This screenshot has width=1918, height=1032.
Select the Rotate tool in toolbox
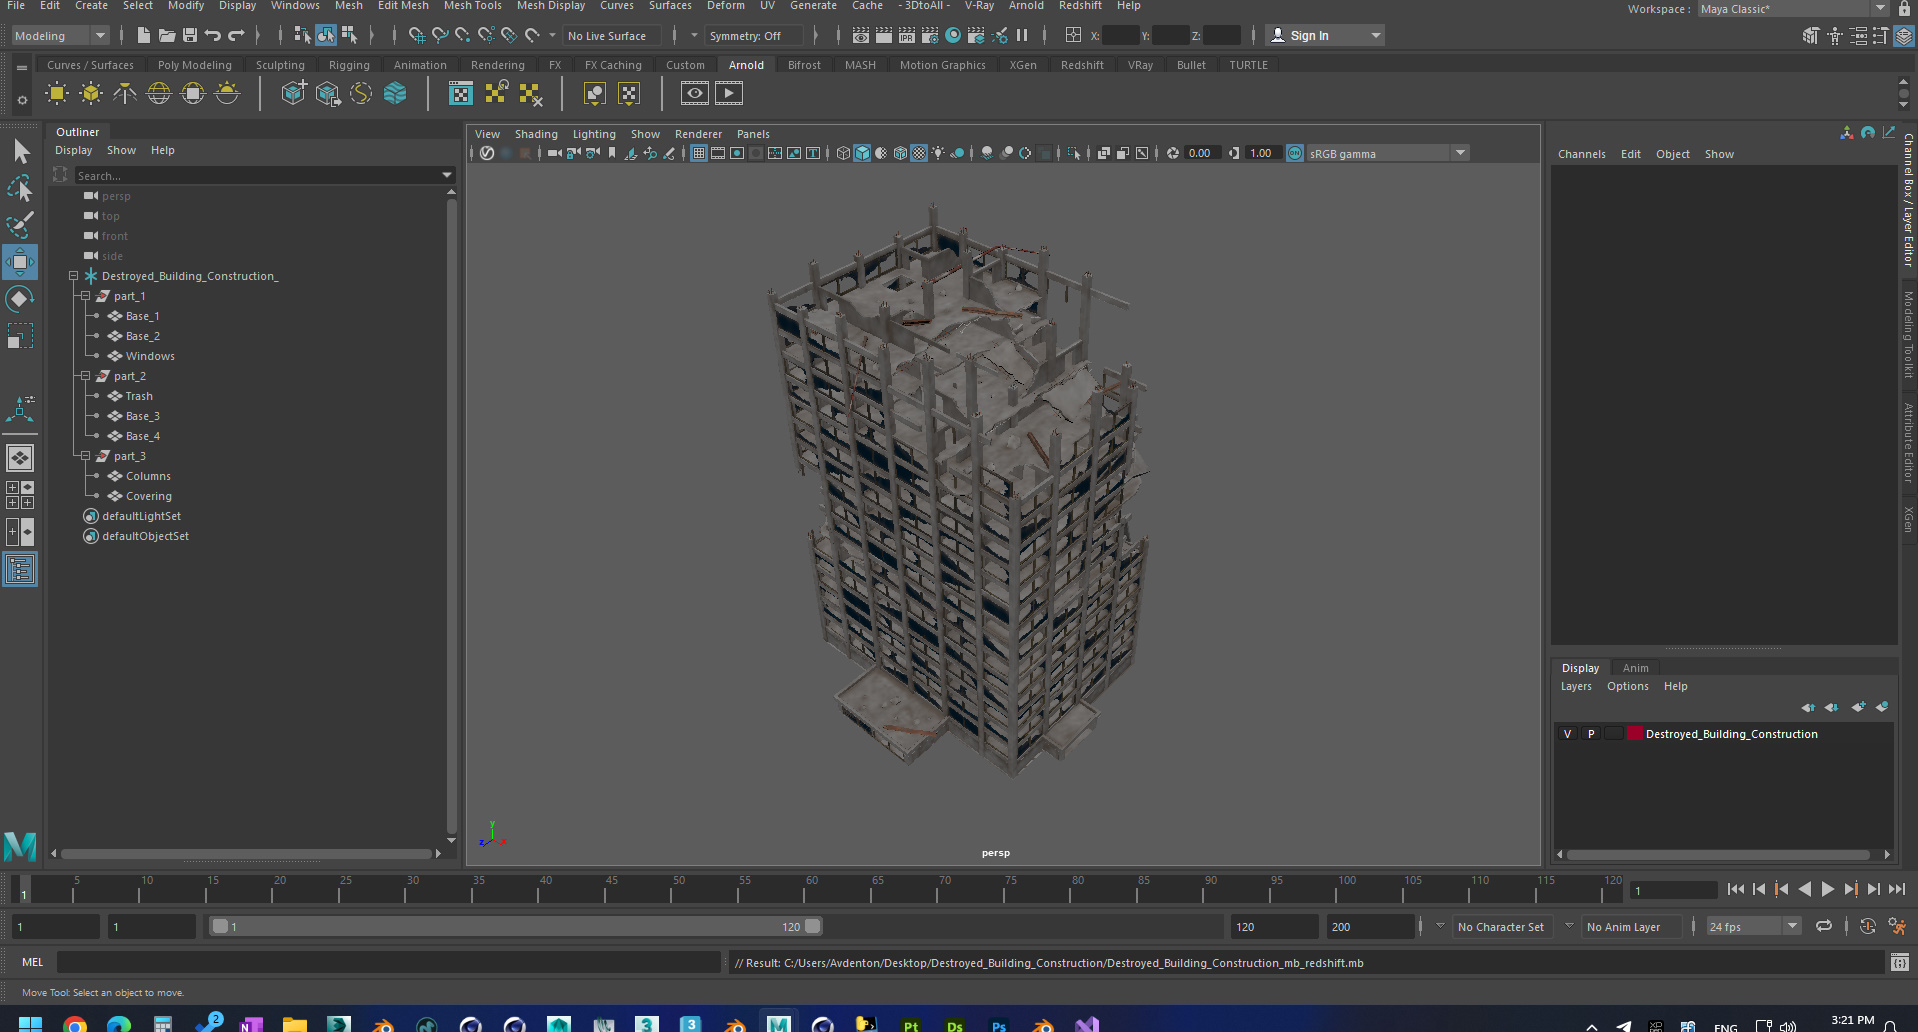20,299
